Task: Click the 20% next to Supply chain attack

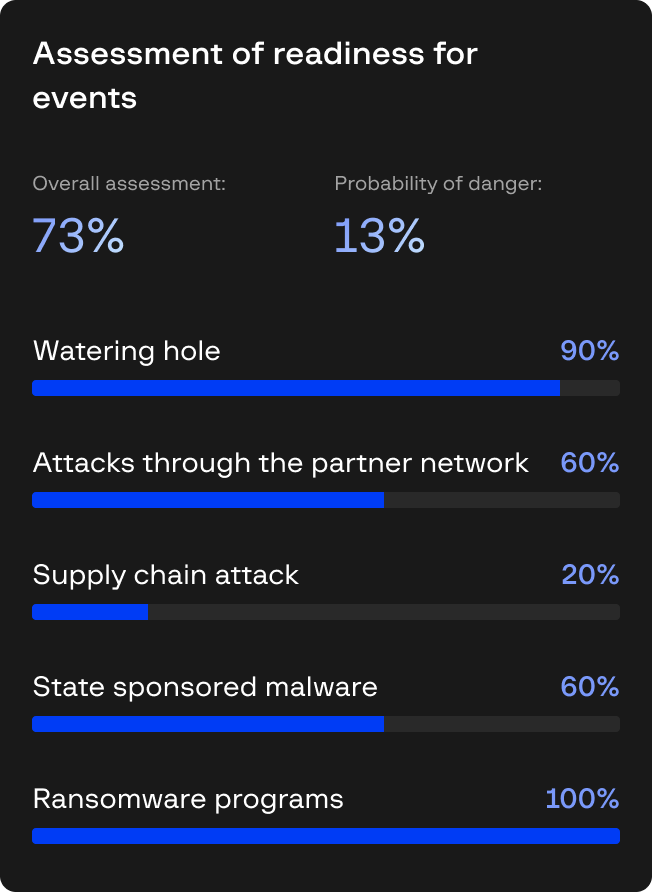Action: 589,575
